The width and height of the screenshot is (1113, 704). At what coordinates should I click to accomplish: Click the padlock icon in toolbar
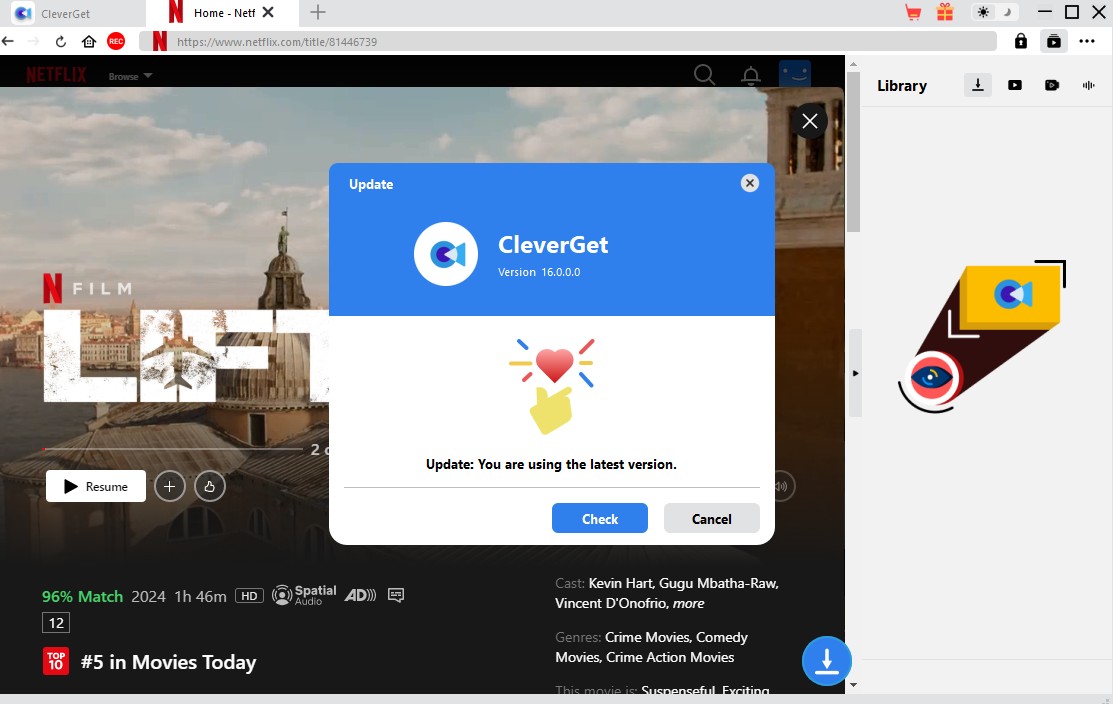pos(1021,41)
